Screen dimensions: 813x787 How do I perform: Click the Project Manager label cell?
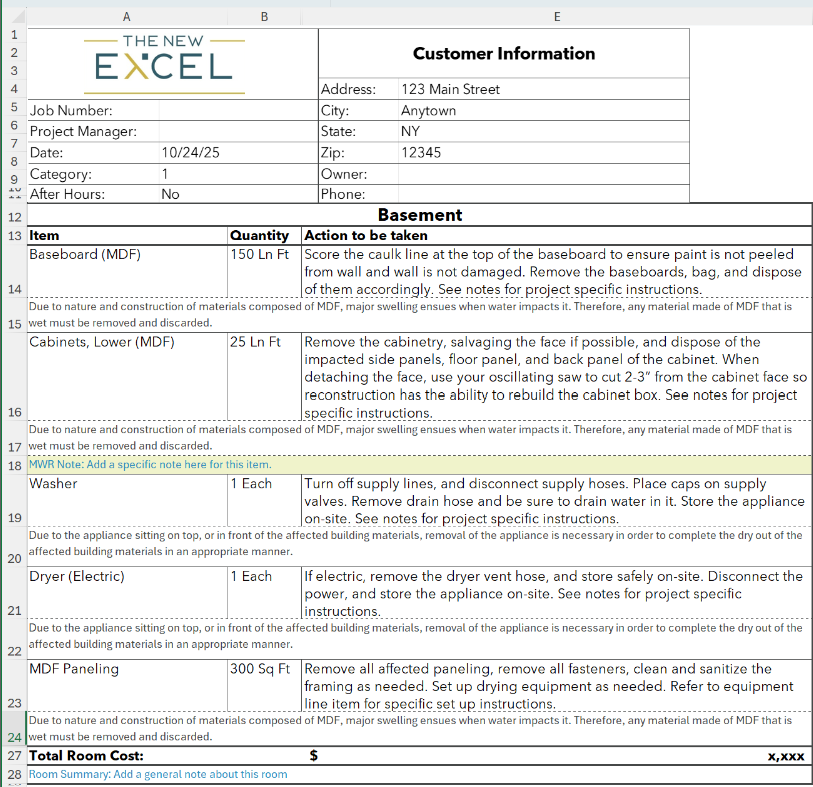[93, 131]
